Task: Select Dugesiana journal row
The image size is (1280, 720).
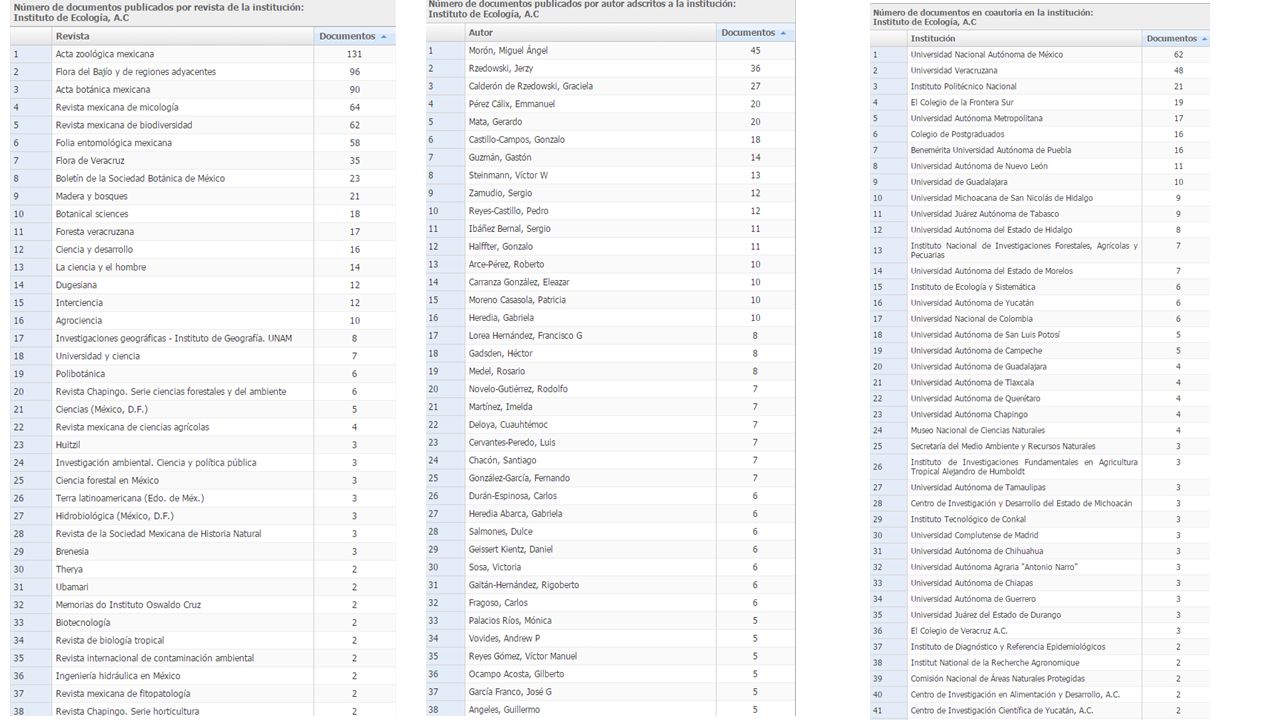Action: (x=203, y=285)
